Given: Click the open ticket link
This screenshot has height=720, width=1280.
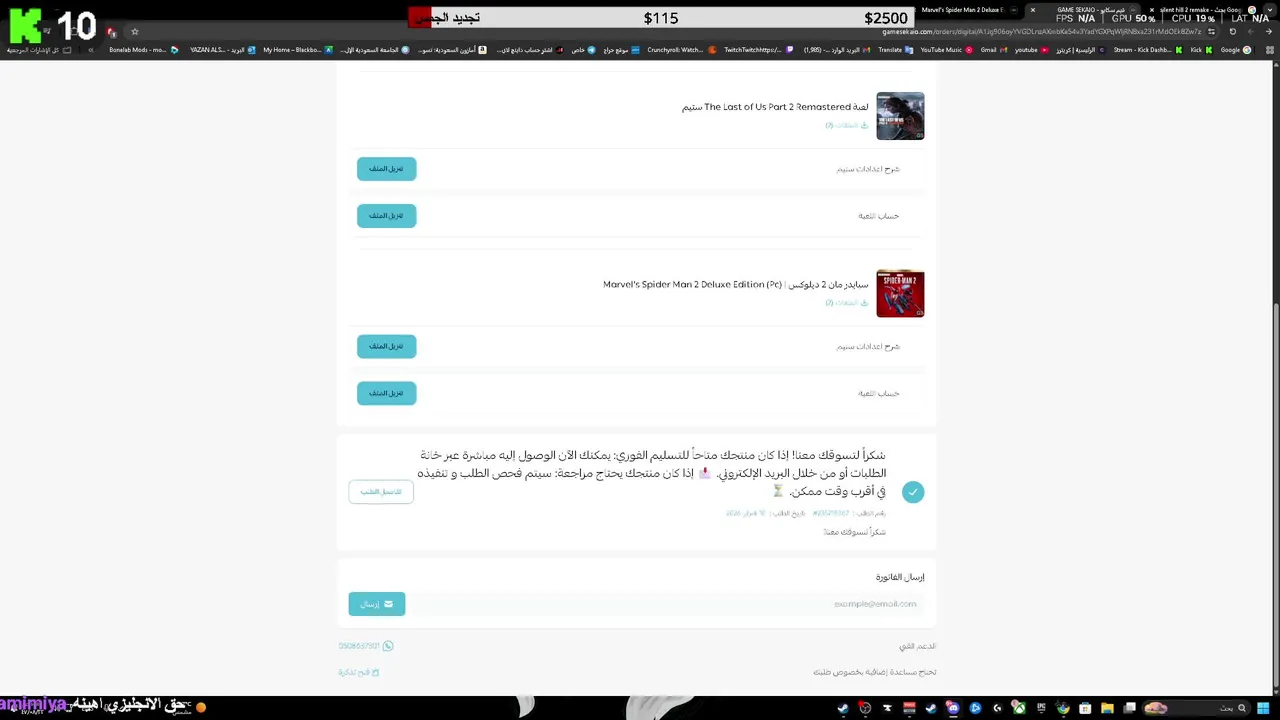Looking at the screenshot, I should pos(359,673).
